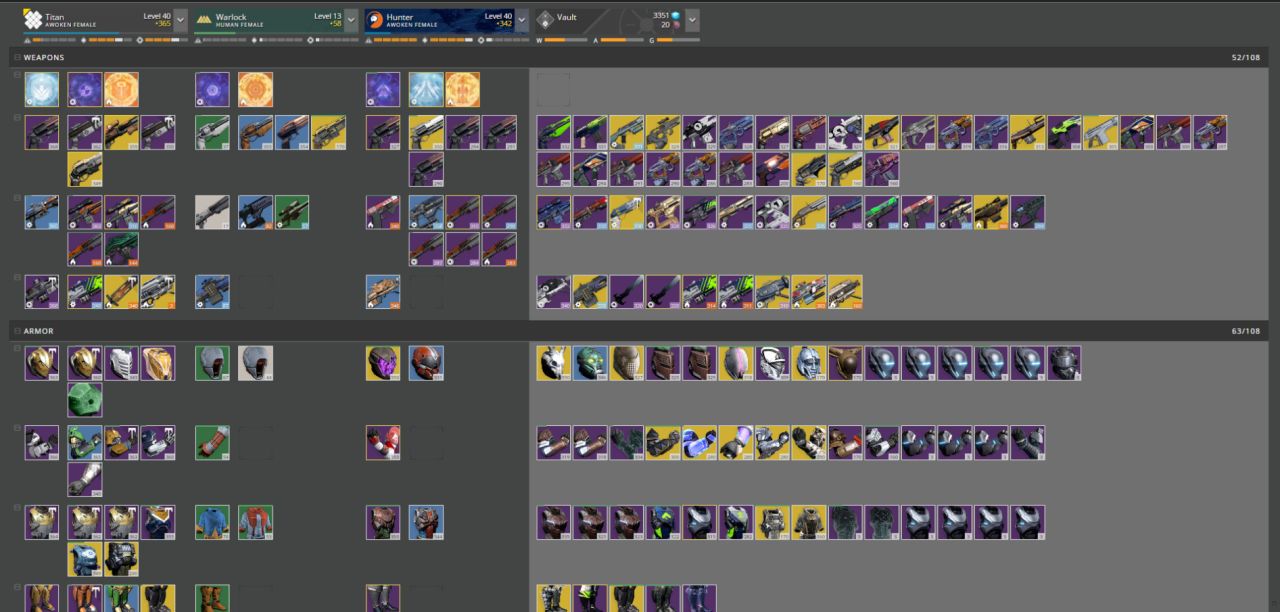Collapse the special weapons row
Screen dimensions: 1280x612
point(17,198)
